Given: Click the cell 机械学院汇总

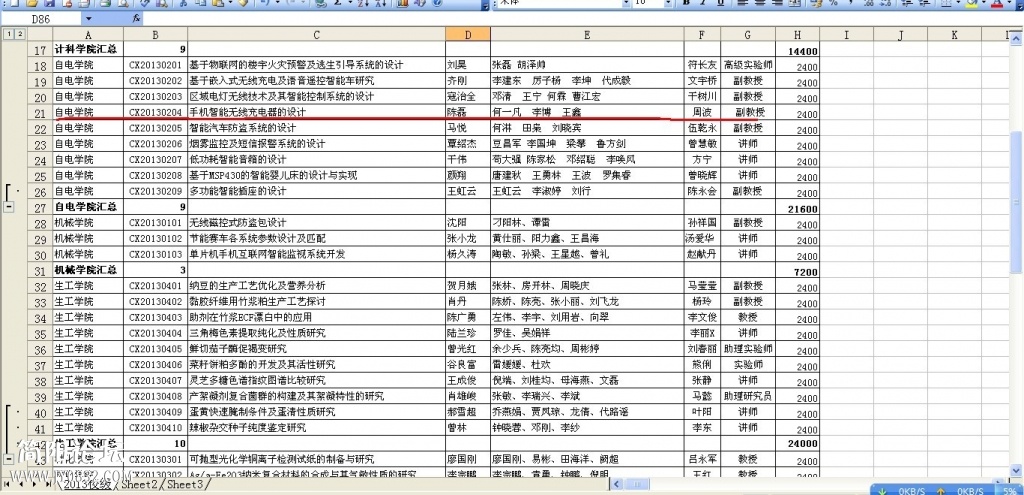Looking at the screenshot, I should (86, 270).
